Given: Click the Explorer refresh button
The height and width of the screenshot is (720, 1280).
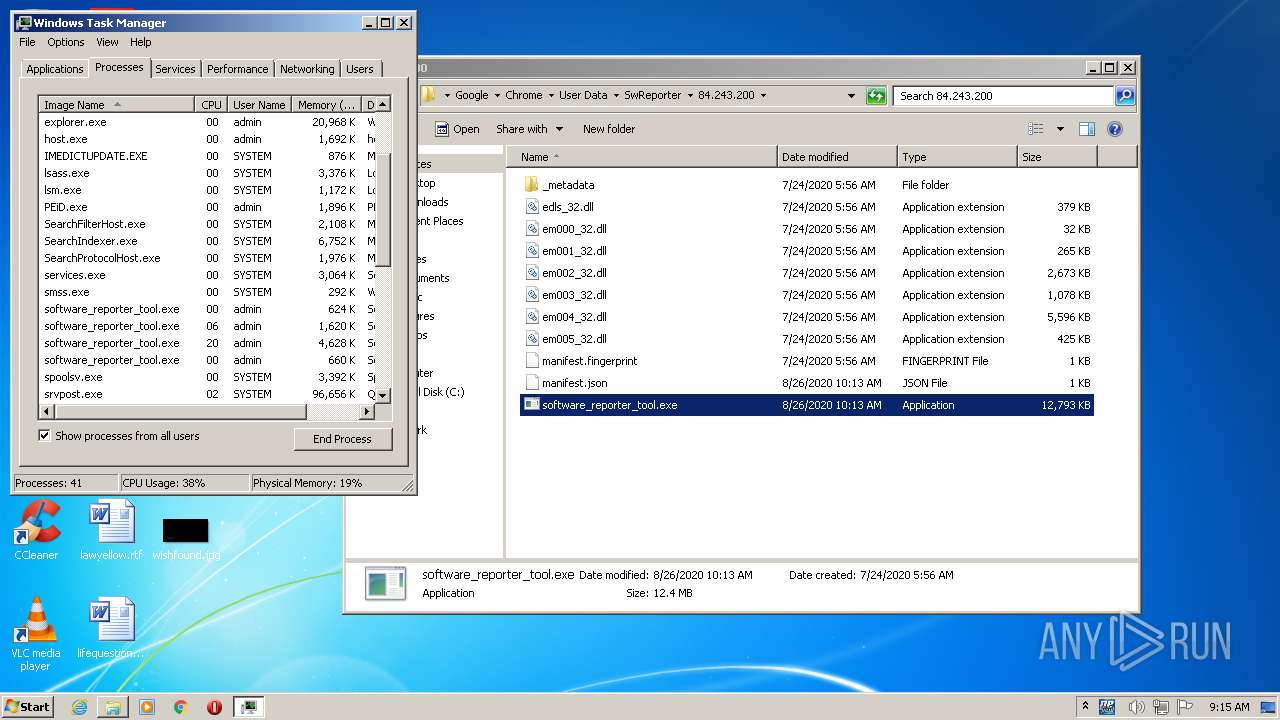Looking at the screenshot, I should click(876, 96).
